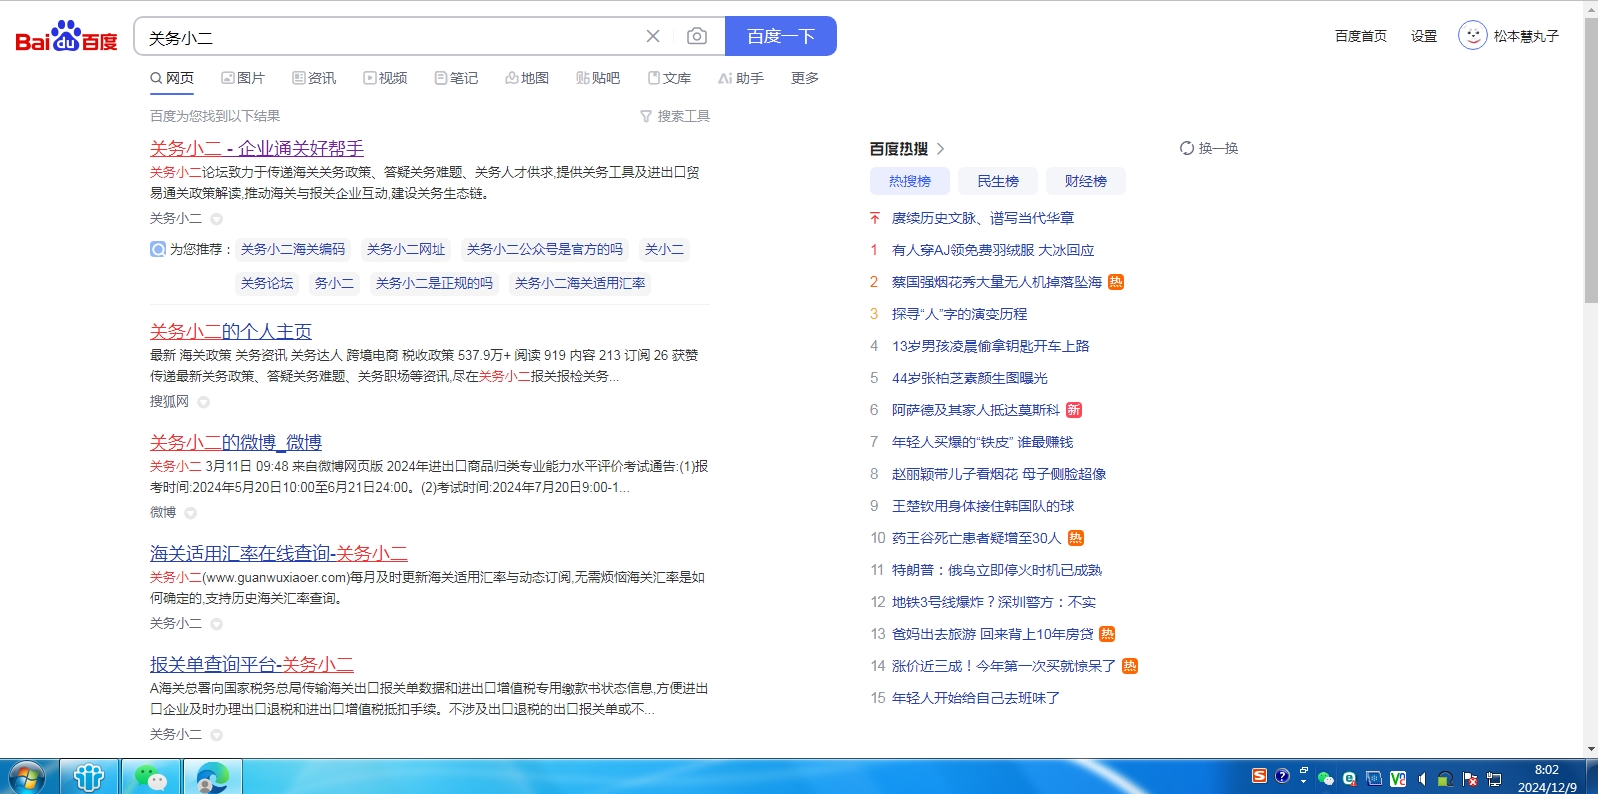Click the Sogou input method tray icon

coord(1260,776)
